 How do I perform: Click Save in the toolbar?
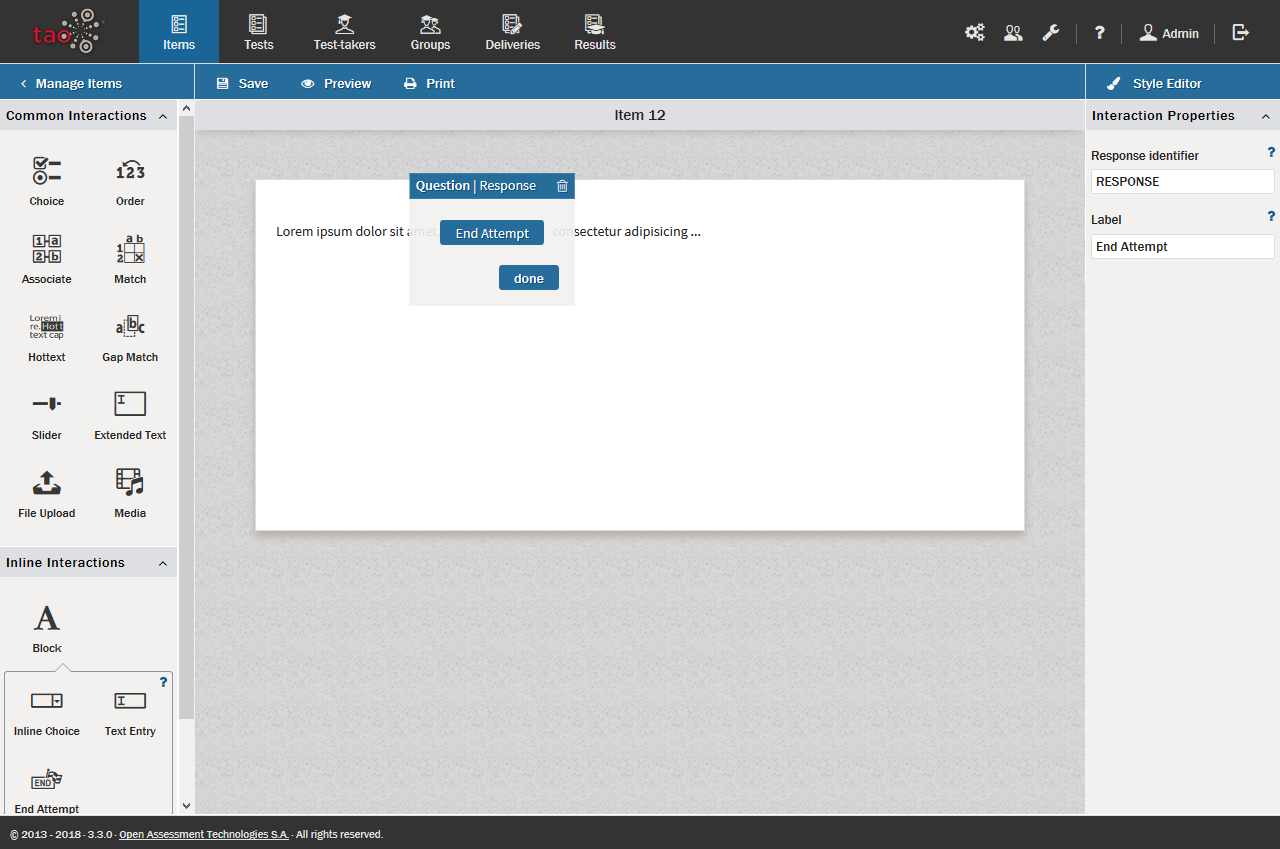coord(242,84)
